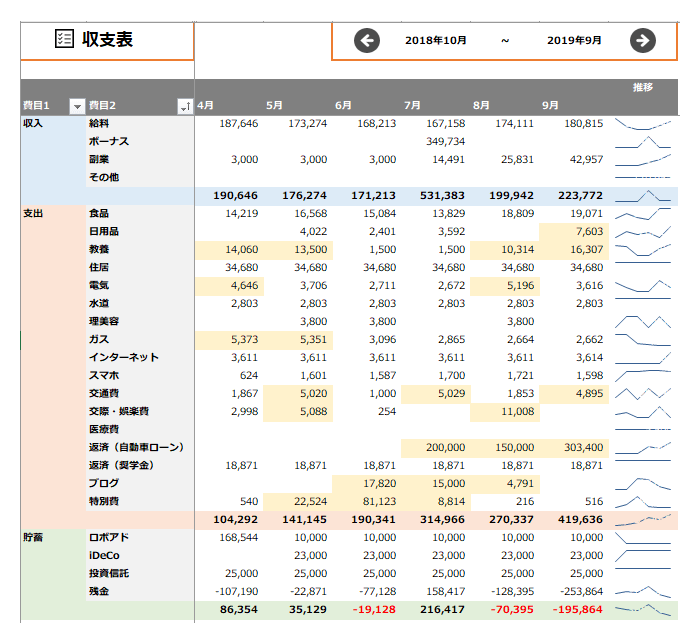
Task: Select the ブログ row label
Action: (104, 483)
